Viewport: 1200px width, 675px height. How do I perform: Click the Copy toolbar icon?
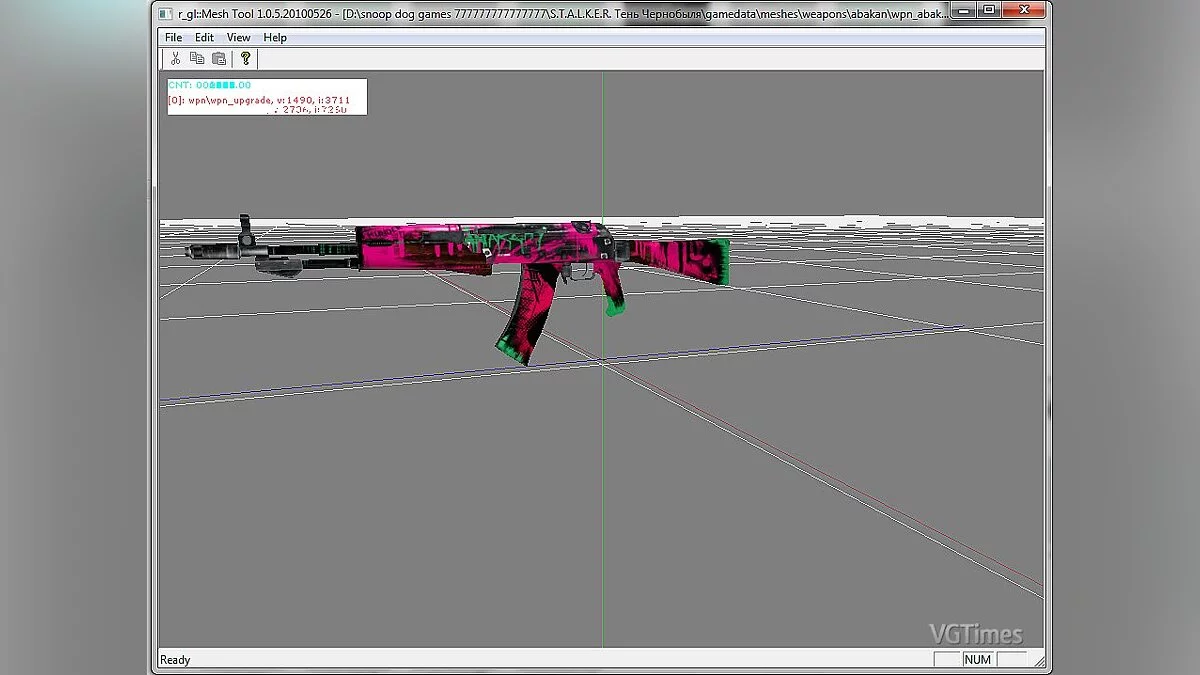click(x=197, y=59)
